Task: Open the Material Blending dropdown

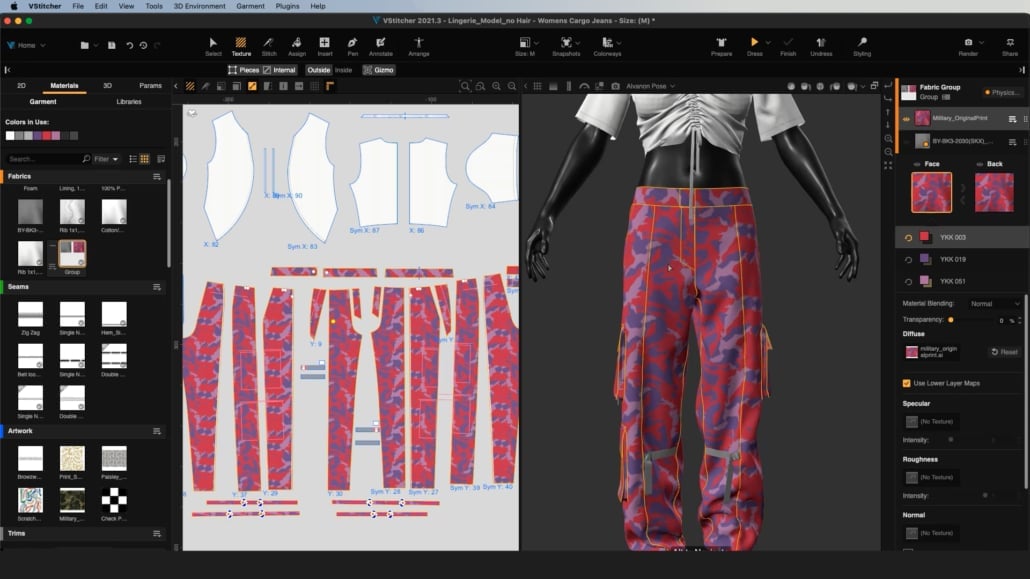Action: tap(994, 304)
